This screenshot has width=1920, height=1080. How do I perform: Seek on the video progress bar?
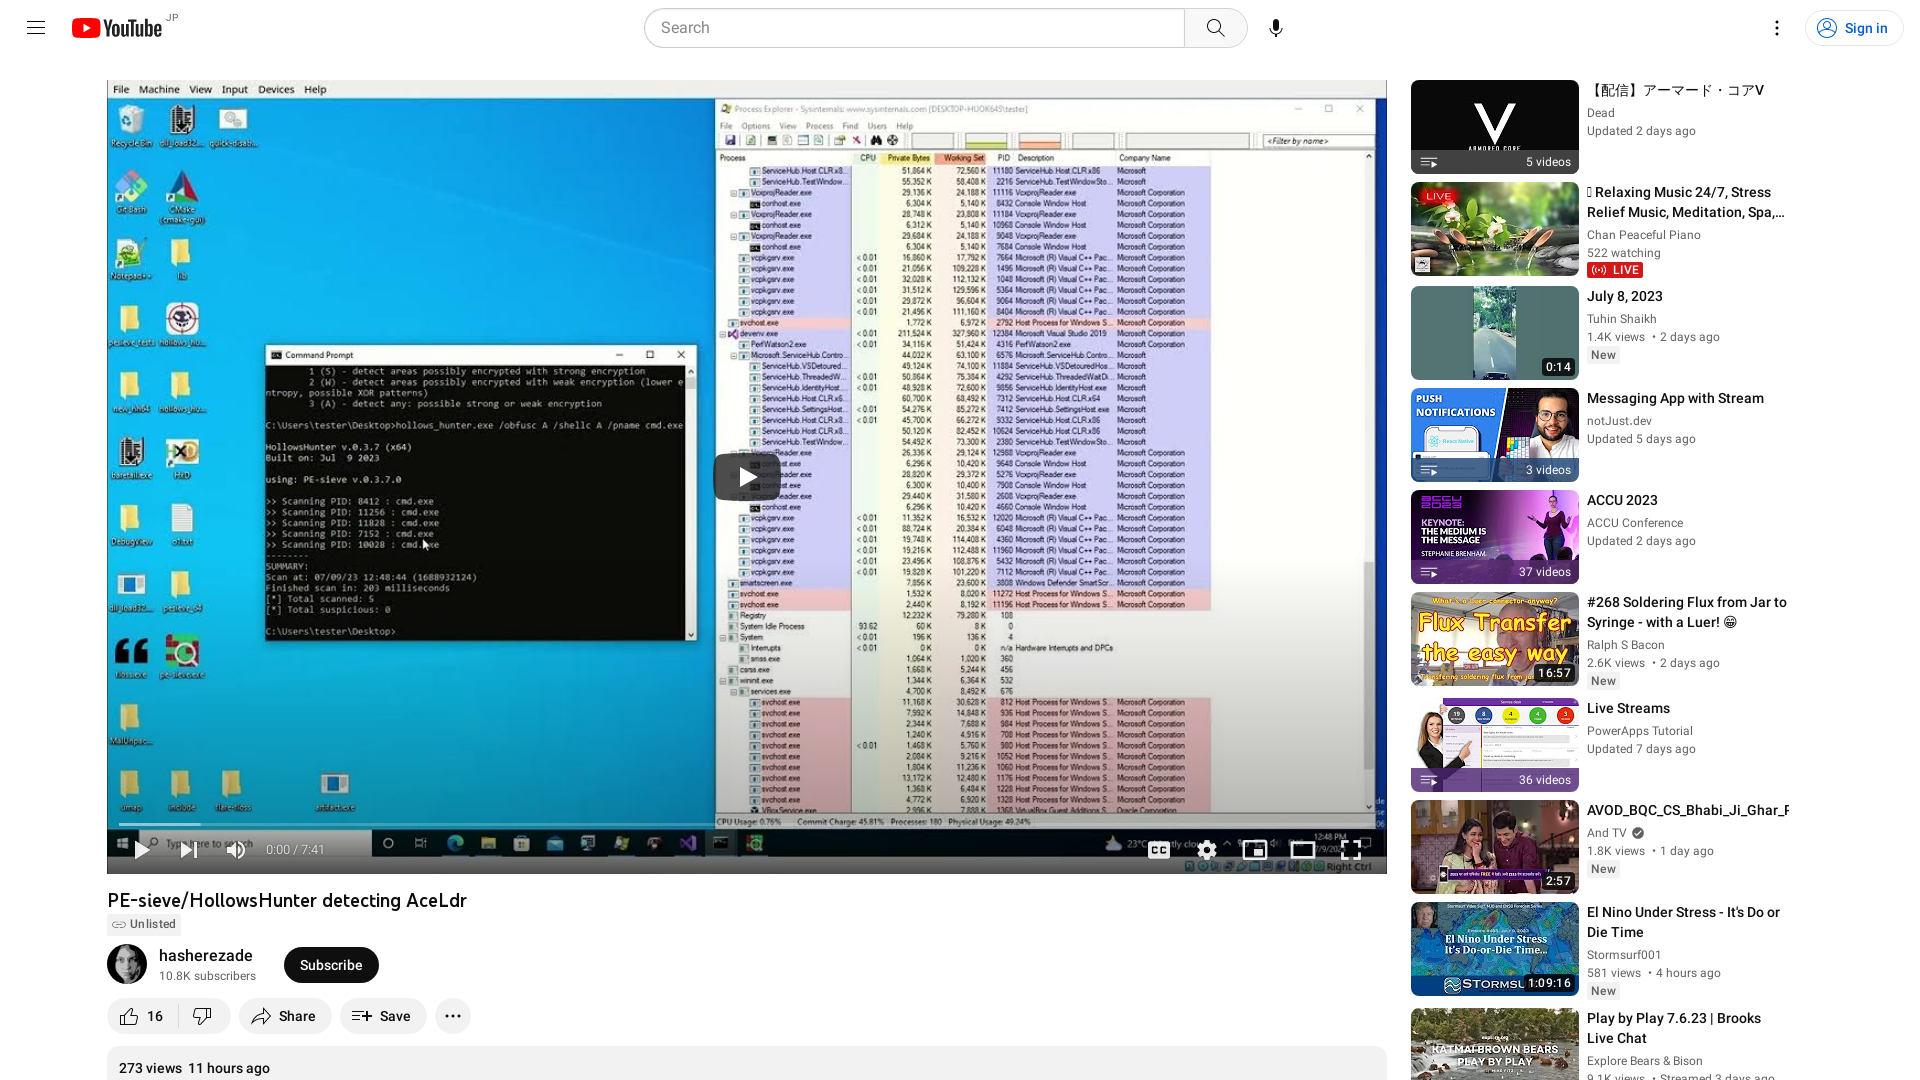coord(747,825)
